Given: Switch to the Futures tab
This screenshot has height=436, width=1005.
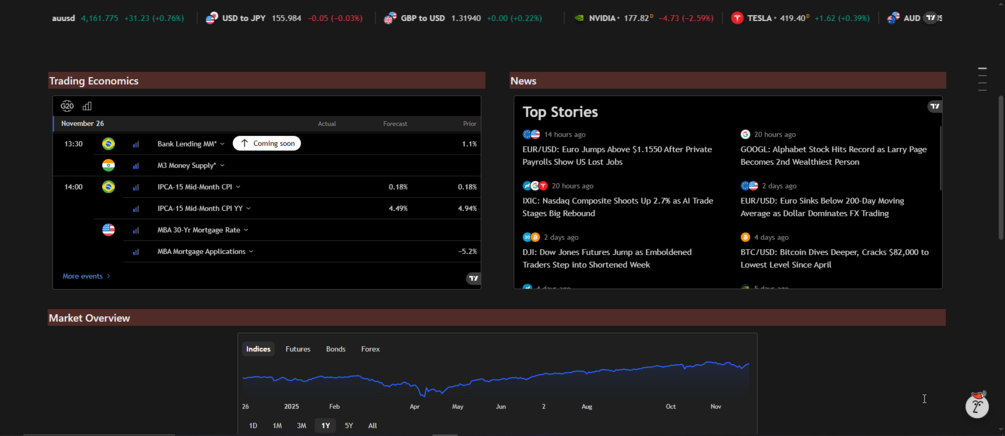Looking at the screenshot, I should [298, 349].
